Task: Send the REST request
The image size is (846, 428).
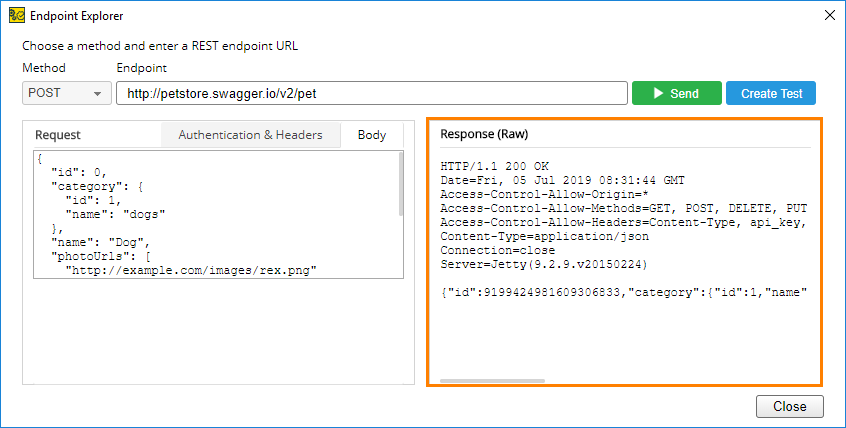Action: [x=677, y=93]
